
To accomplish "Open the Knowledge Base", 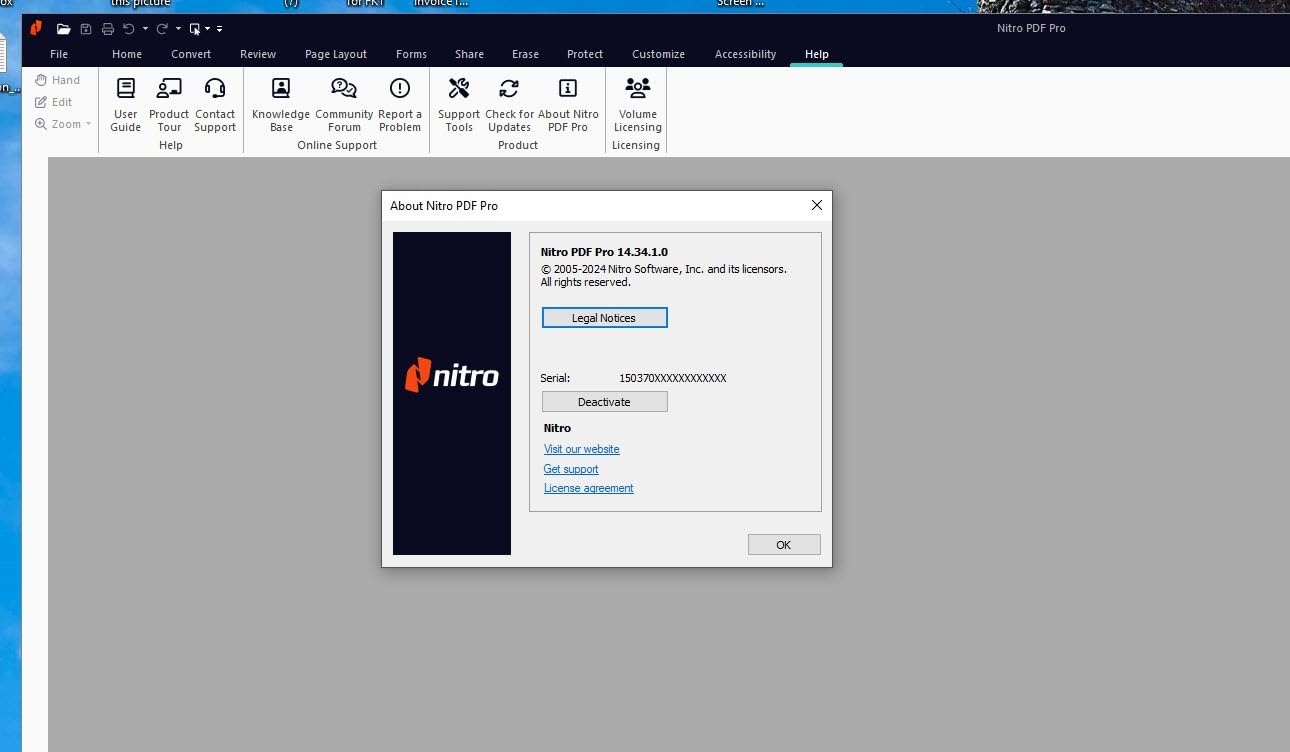I will coord(280,103).
